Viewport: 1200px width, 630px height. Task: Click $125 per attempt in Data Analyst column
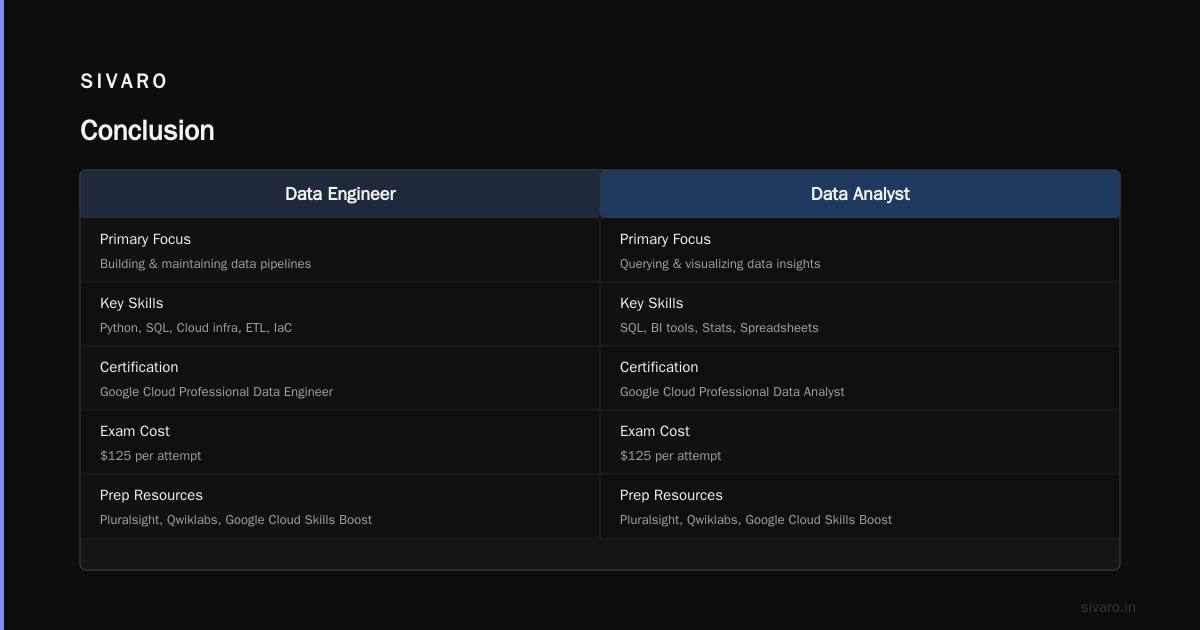(670, 456)
